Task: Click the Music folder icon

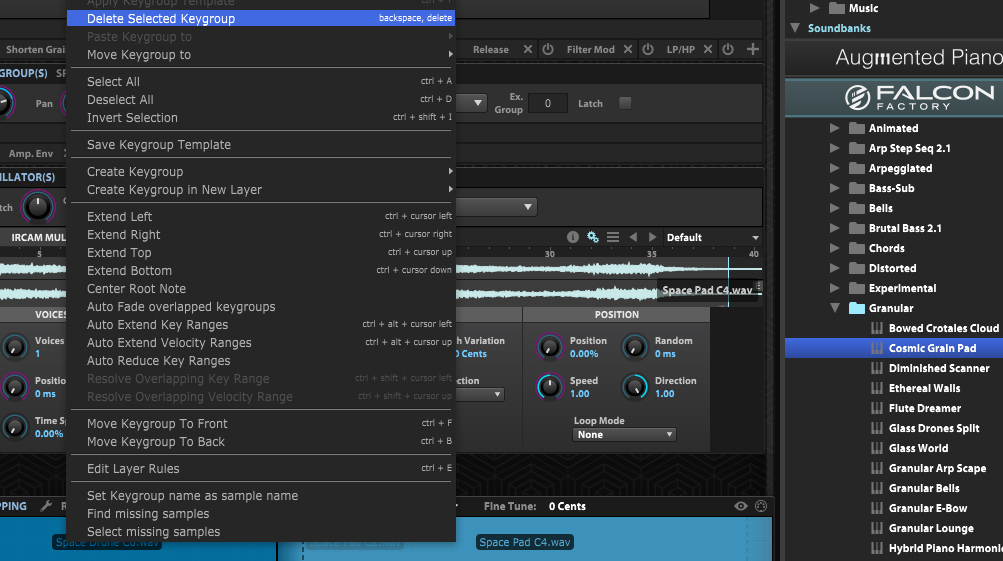Action: [837, 8]
